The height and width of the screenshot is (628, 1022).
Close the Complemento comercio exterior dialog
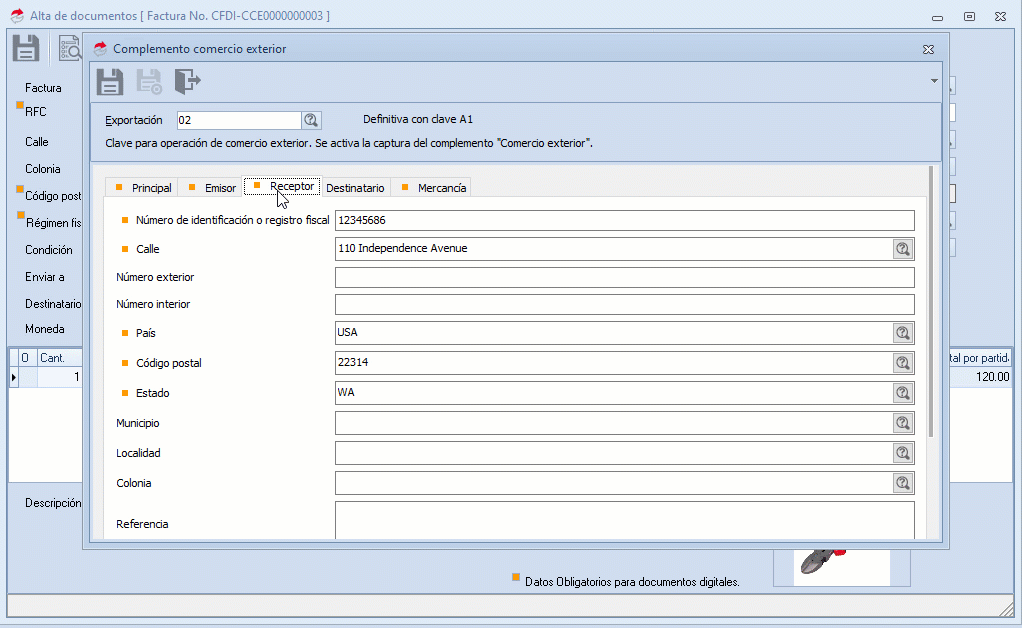click(x=928, y=49)
